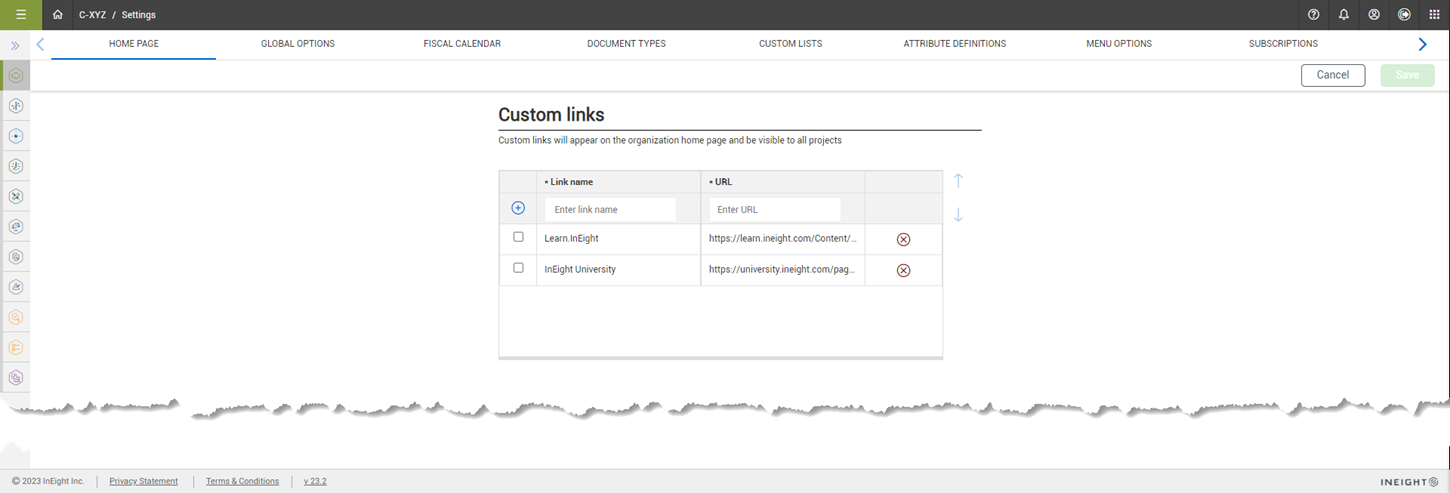Click the add link plus icon
This screenshot has width=1450, height=493.
(518, 208)
